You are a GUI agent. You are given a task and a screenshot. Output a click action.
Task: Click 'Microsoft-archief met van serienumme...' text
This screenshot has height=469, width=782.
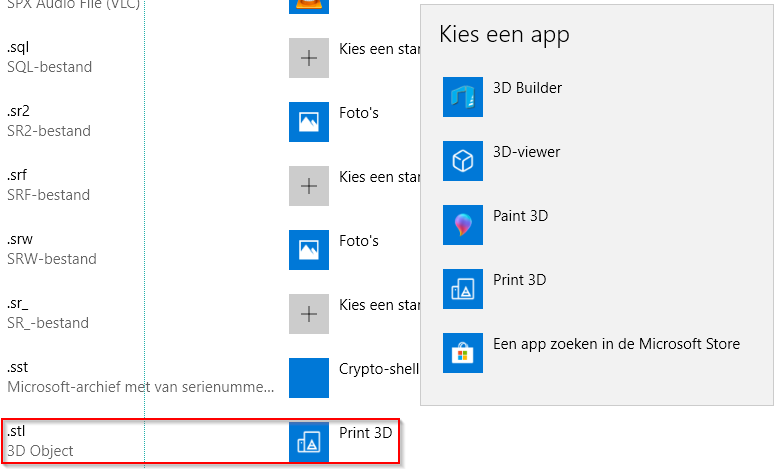pos(141,387)
